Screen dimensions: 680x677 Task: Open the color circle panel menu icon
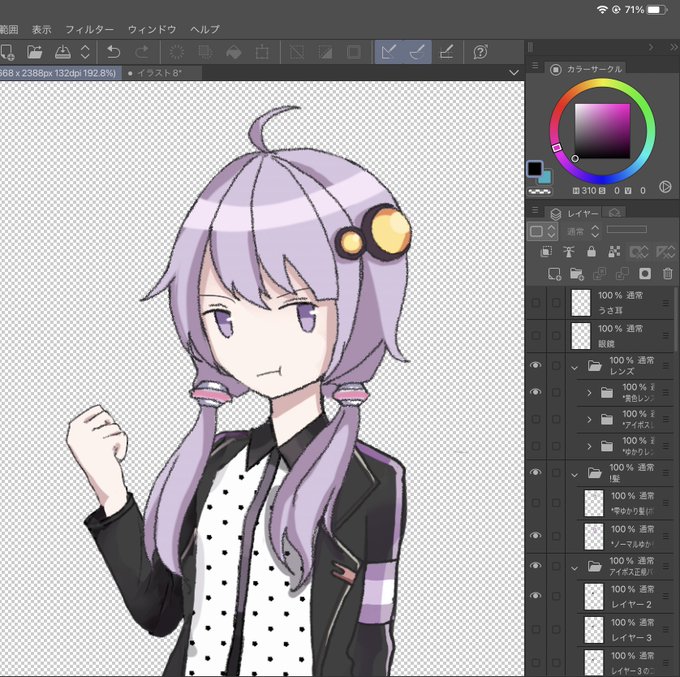tap(535, 65)
